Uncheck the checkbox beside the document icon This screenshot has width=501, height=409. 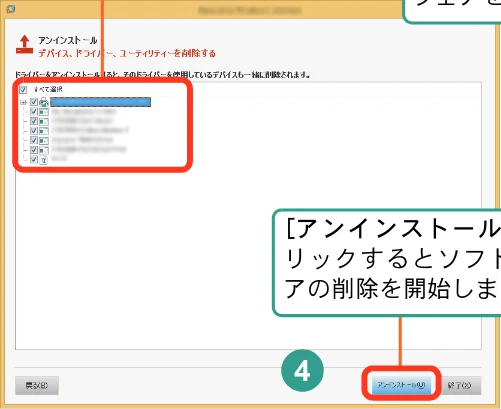[x=34, y=160]
